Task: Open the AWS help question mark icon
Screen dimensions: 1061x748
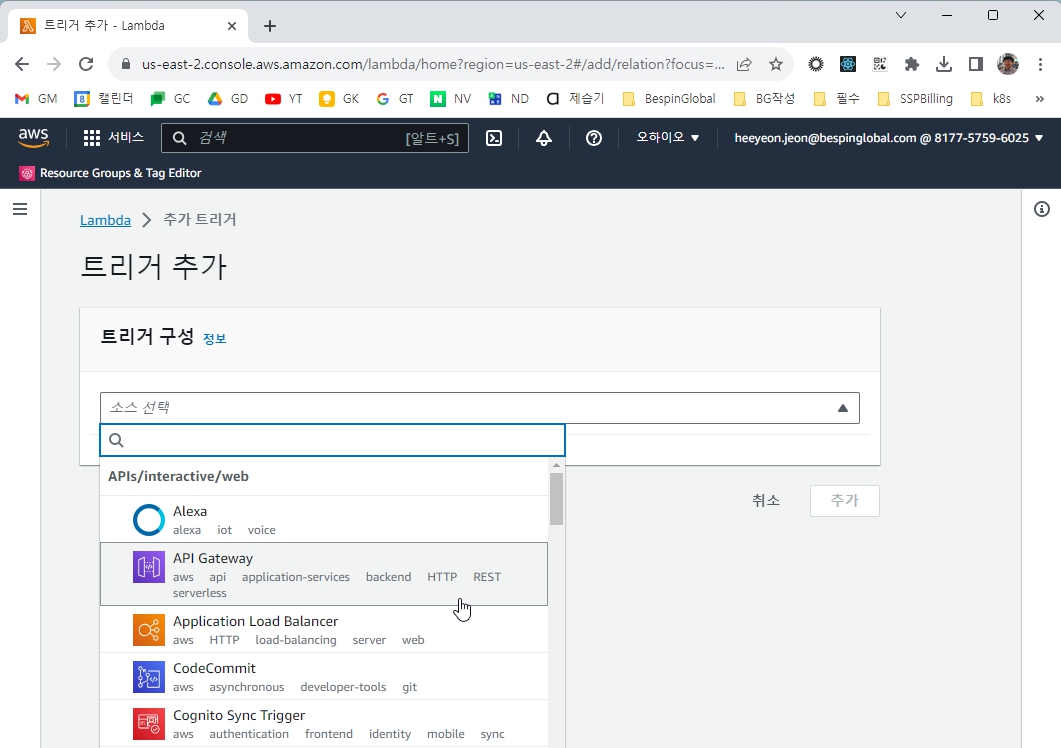Action: click(594, 138)
